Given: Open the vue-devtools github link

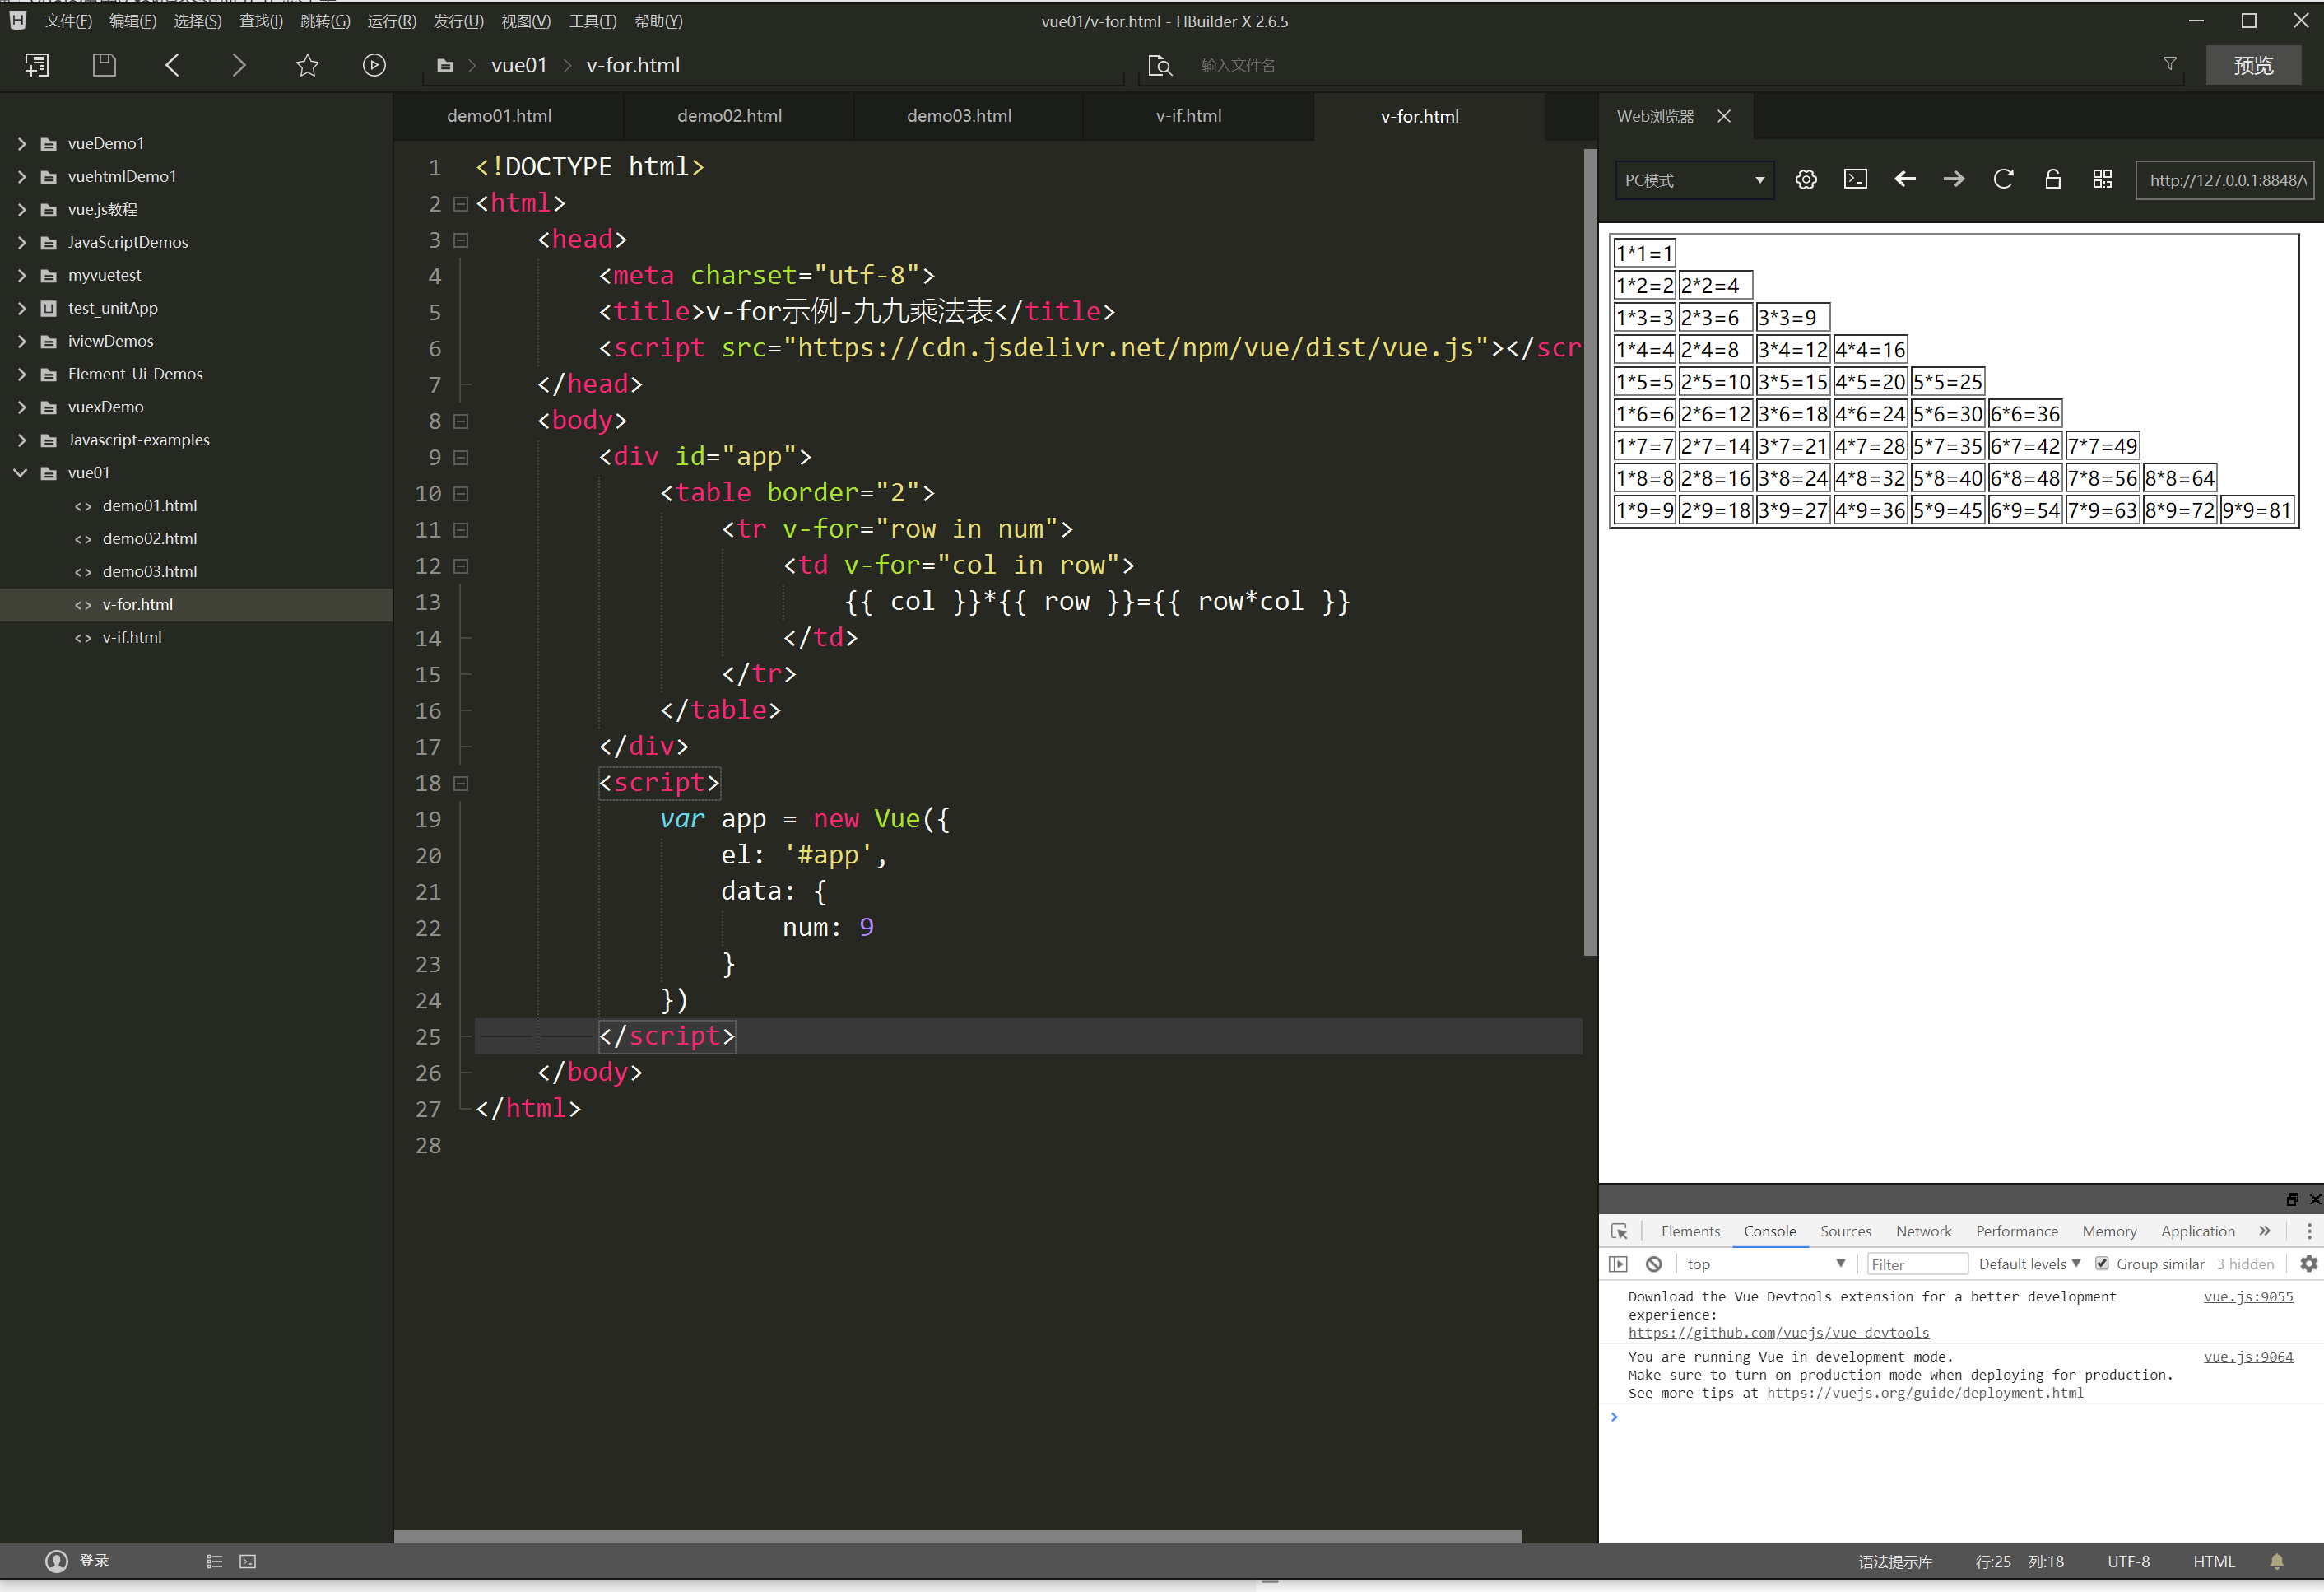Looking at the screenshot, I should [1778, 1333].
